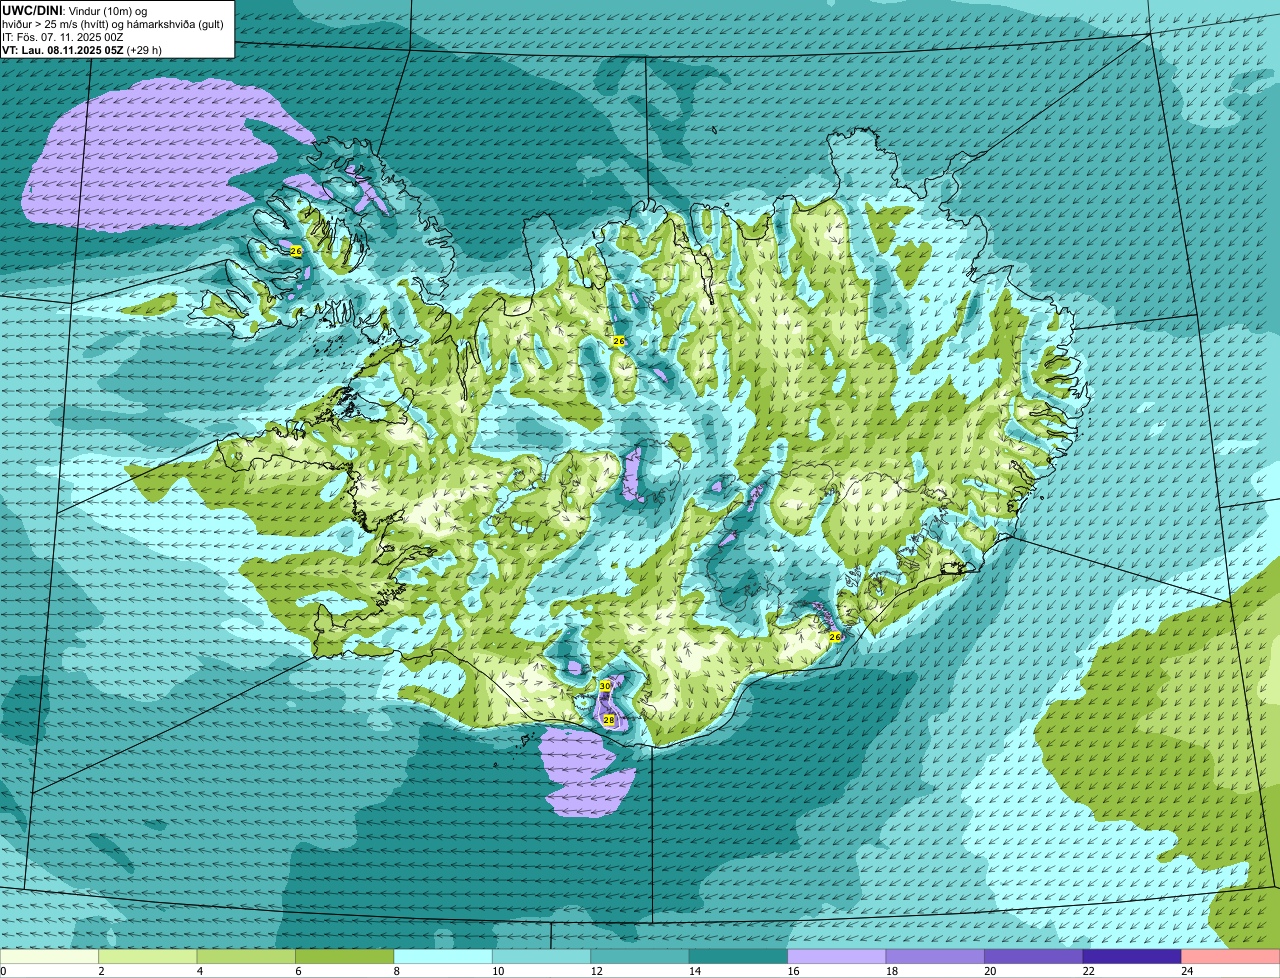The width and height of the screenshot is (1280, 978).
Task: Click the "16" tick label on color scale
Action: pos(793,971)
